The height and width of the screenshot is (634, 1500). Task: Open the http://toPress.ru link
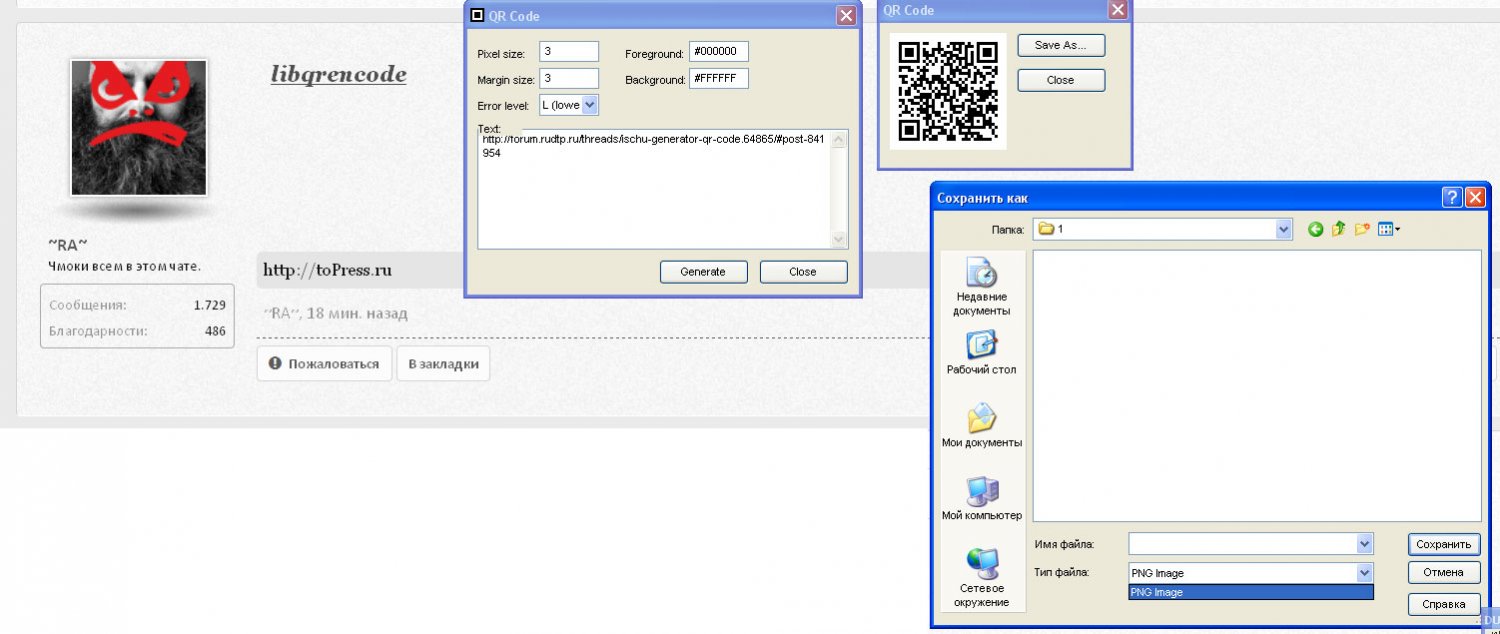[x=327, y=270]
